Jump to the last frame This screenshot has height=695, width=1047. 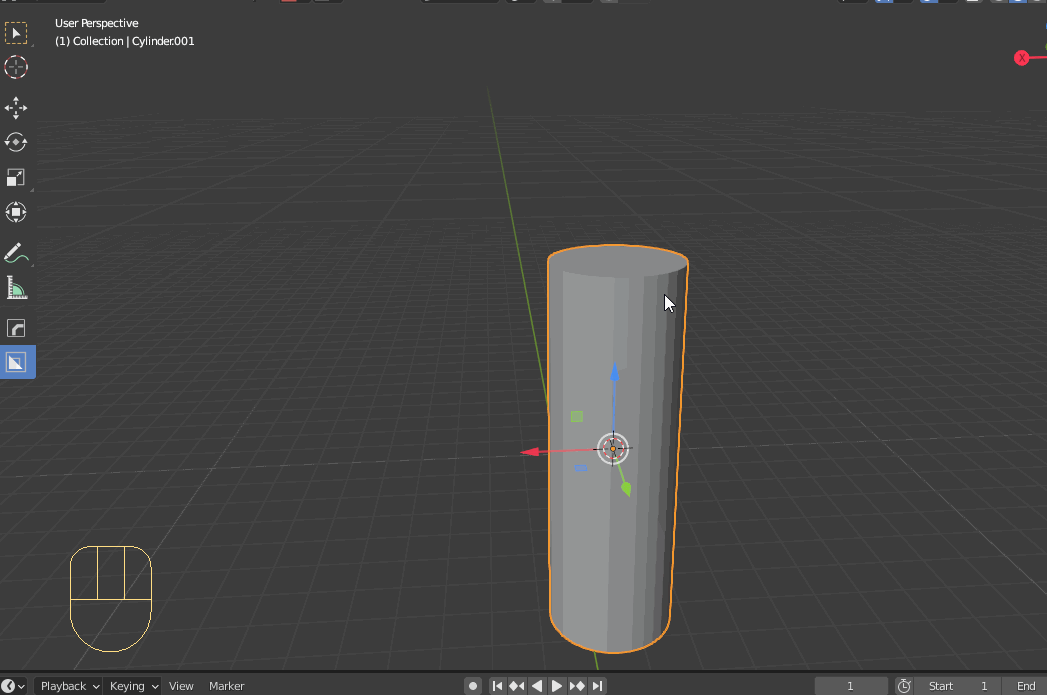598,686
